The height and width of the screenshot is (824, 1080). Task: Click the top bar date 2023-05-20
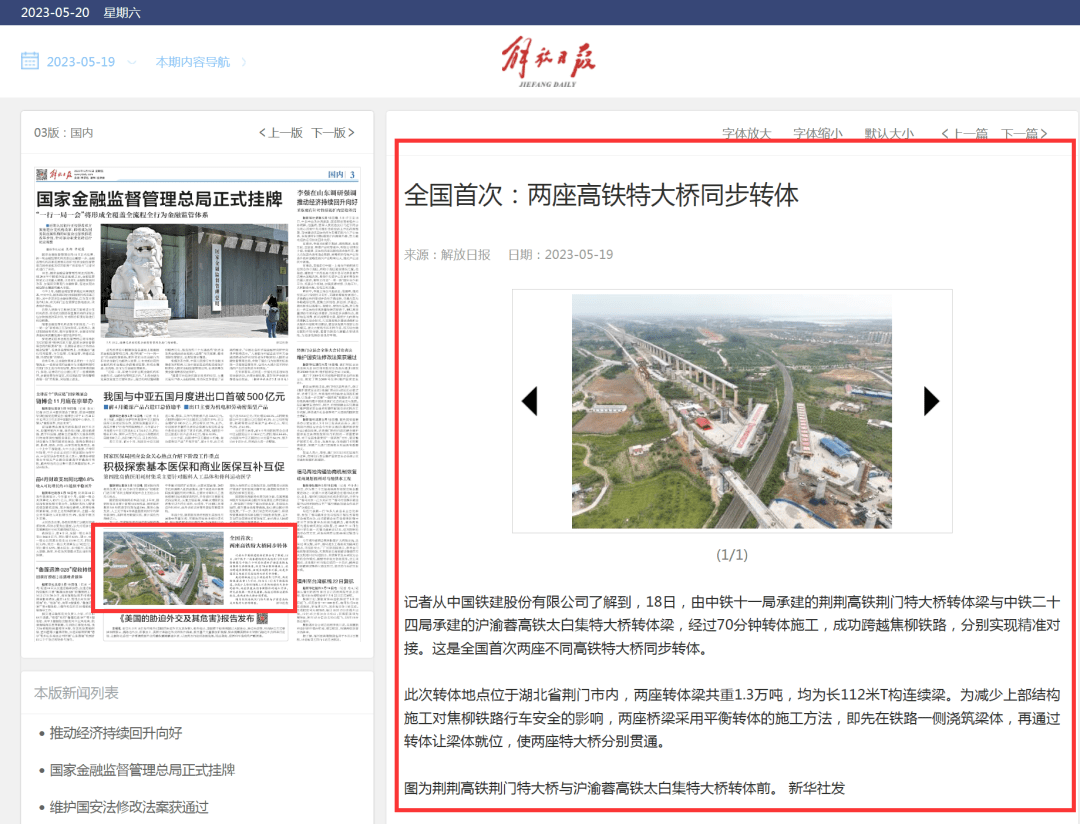coord(55,12)
